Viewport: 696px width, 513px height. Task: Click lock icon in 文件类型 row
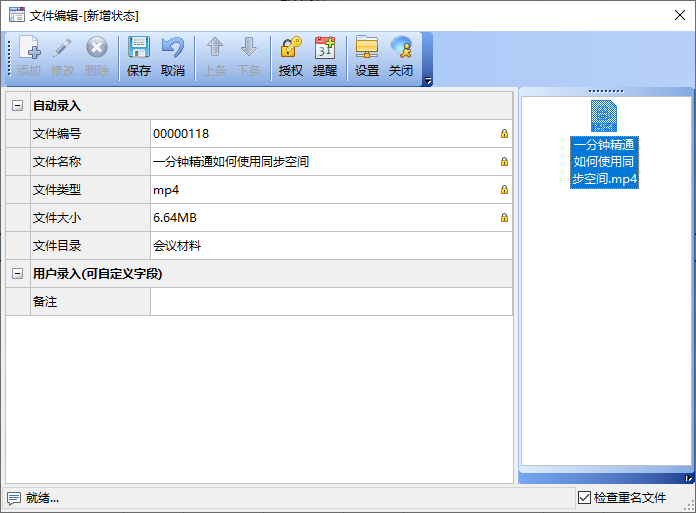point(504,189)
